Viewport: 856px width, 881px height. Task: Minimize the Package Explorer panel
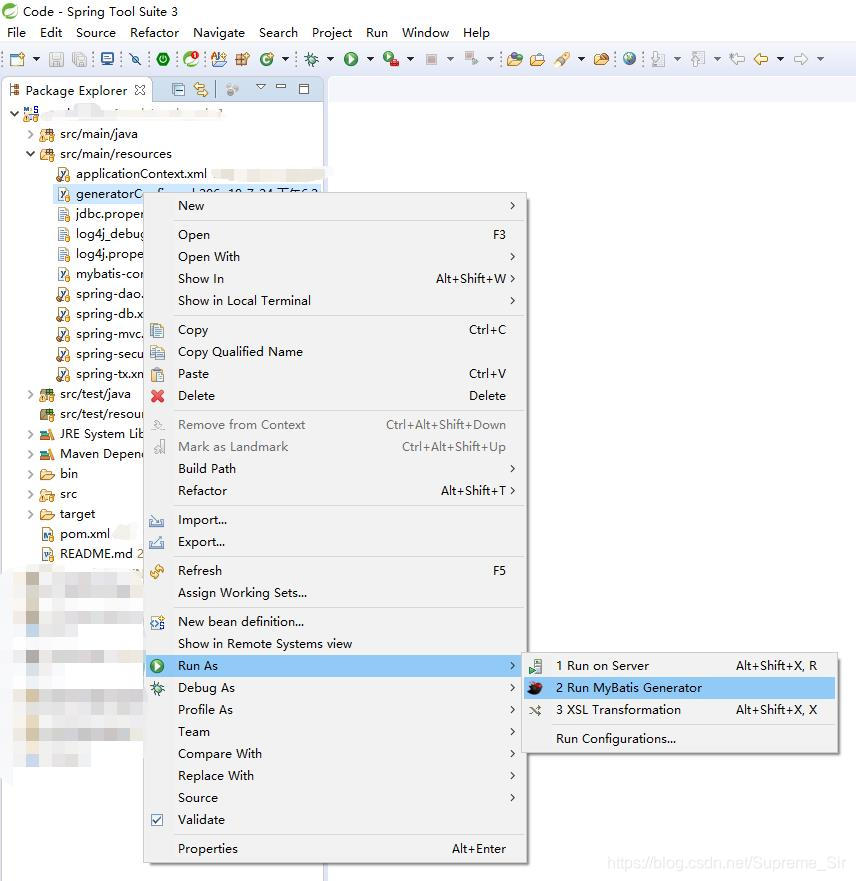(x=281, y=87)
